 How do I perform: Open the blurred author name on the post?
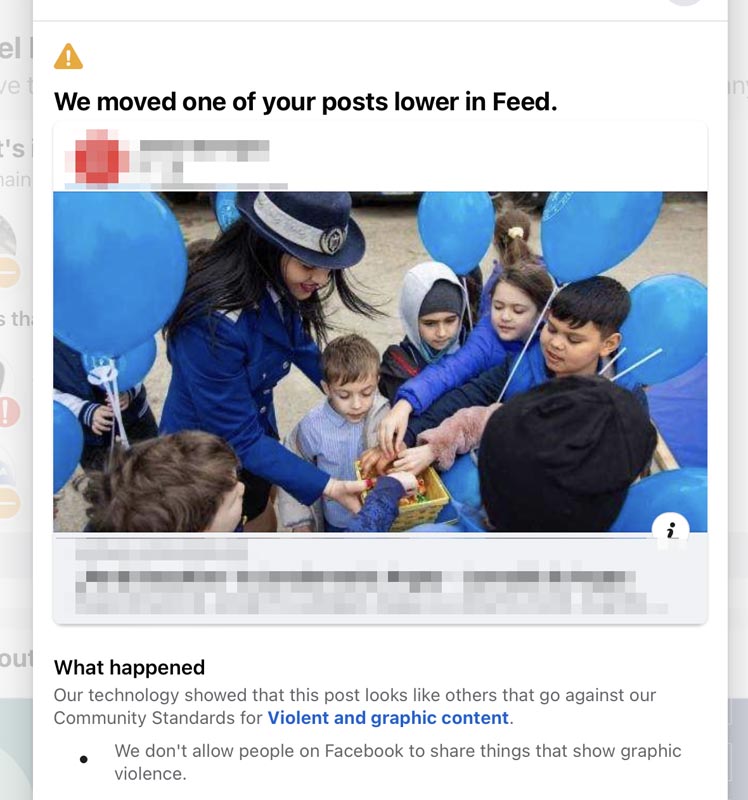pos(204,151)
